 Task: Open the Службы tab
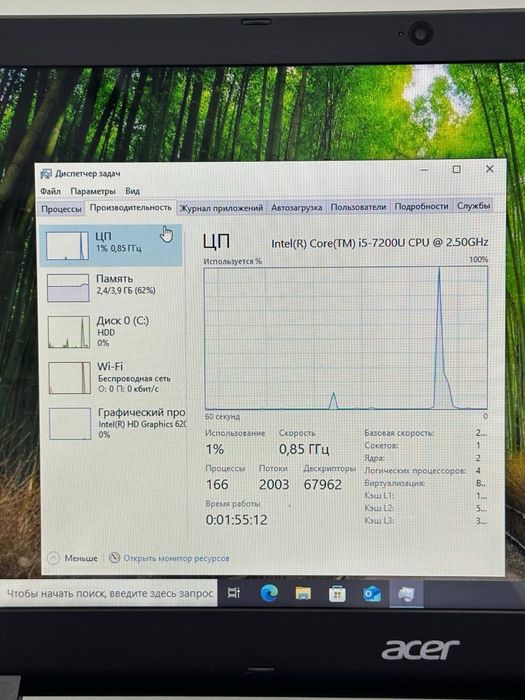[474, 206]
